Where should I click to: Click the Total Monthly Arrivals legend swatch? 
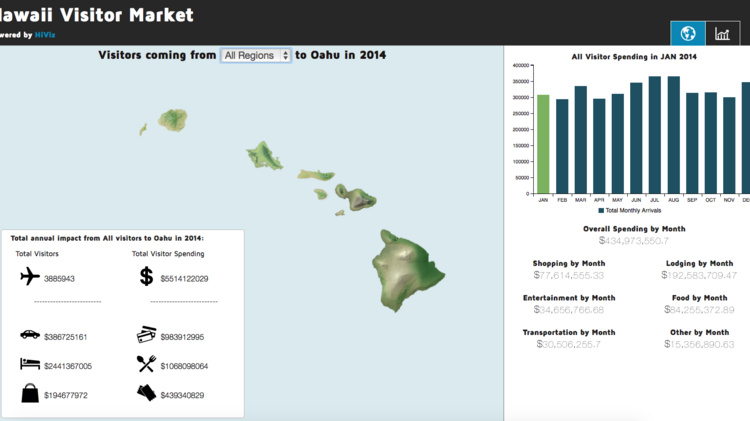pos(601,211)
